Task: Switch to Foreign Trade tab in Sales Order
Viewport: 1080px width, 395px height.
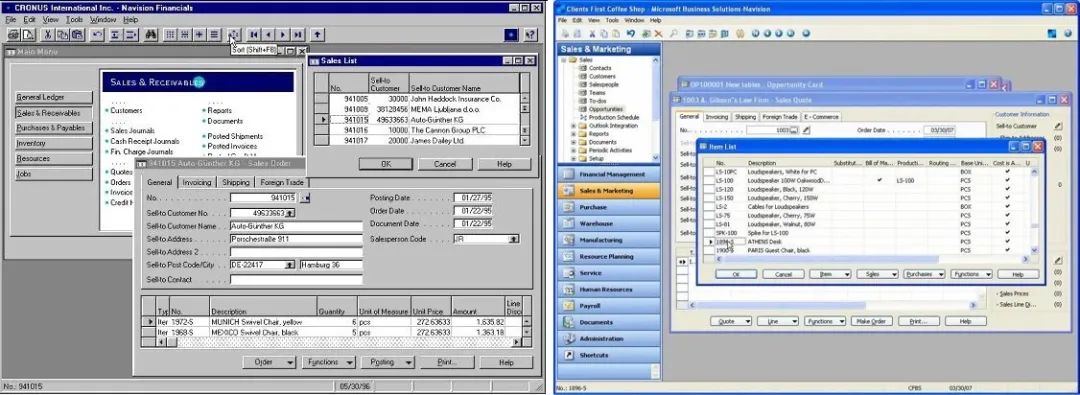Action: coord(281,183)
